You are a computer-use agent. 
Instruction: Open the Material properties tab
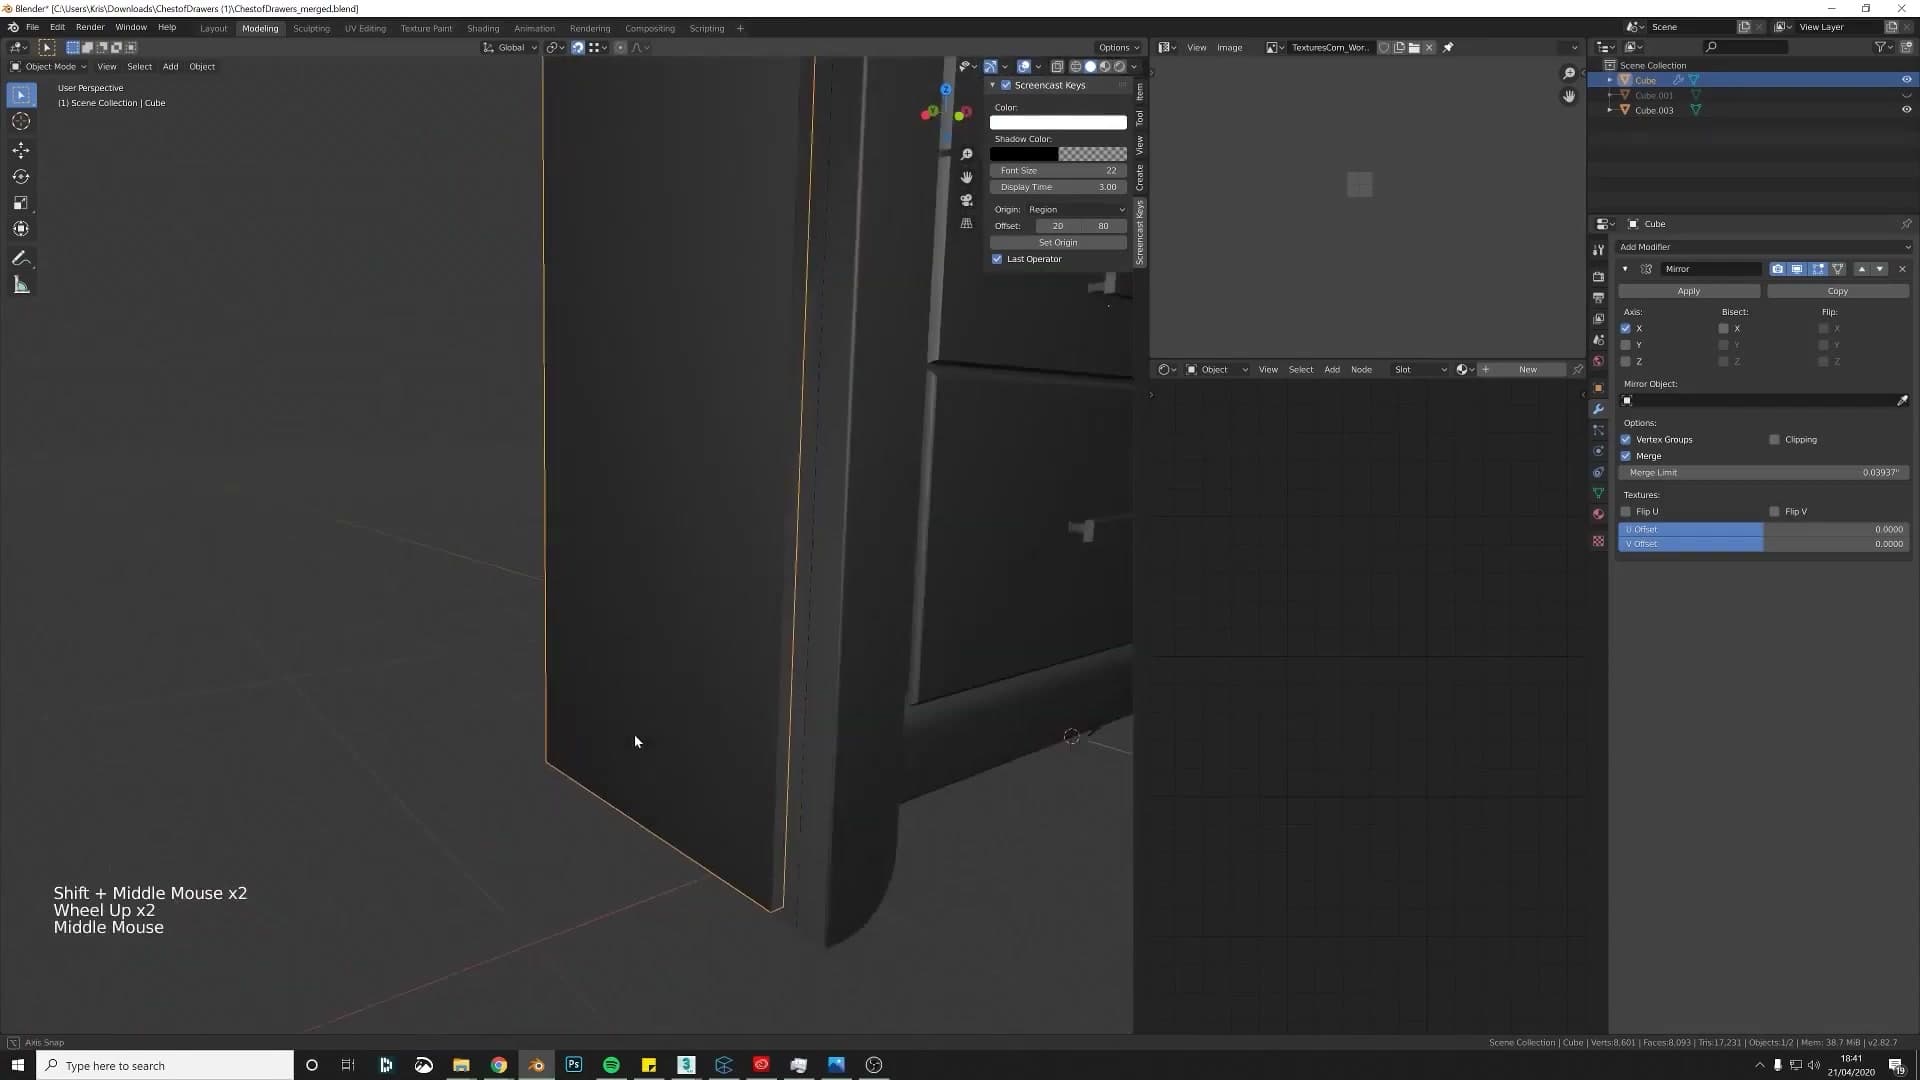(x=1598, y=514)
